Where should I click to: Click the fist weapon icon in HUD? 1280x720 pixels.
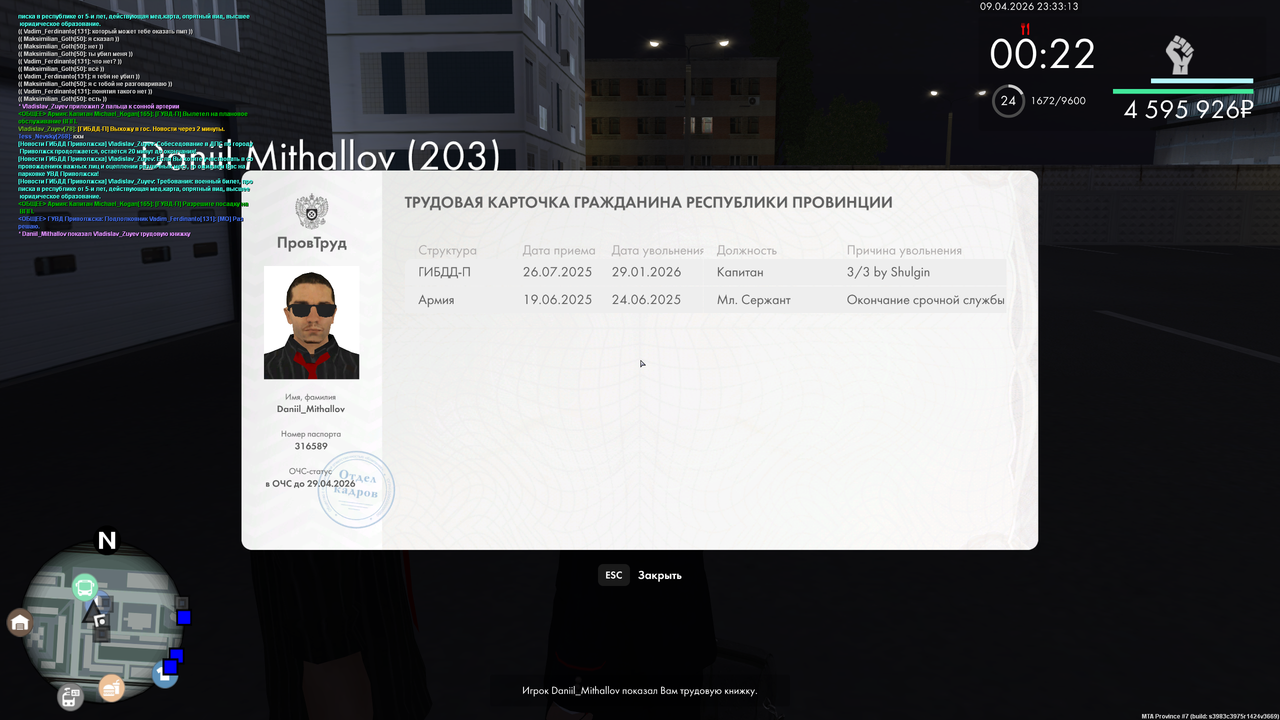(x=1180, y=55)
